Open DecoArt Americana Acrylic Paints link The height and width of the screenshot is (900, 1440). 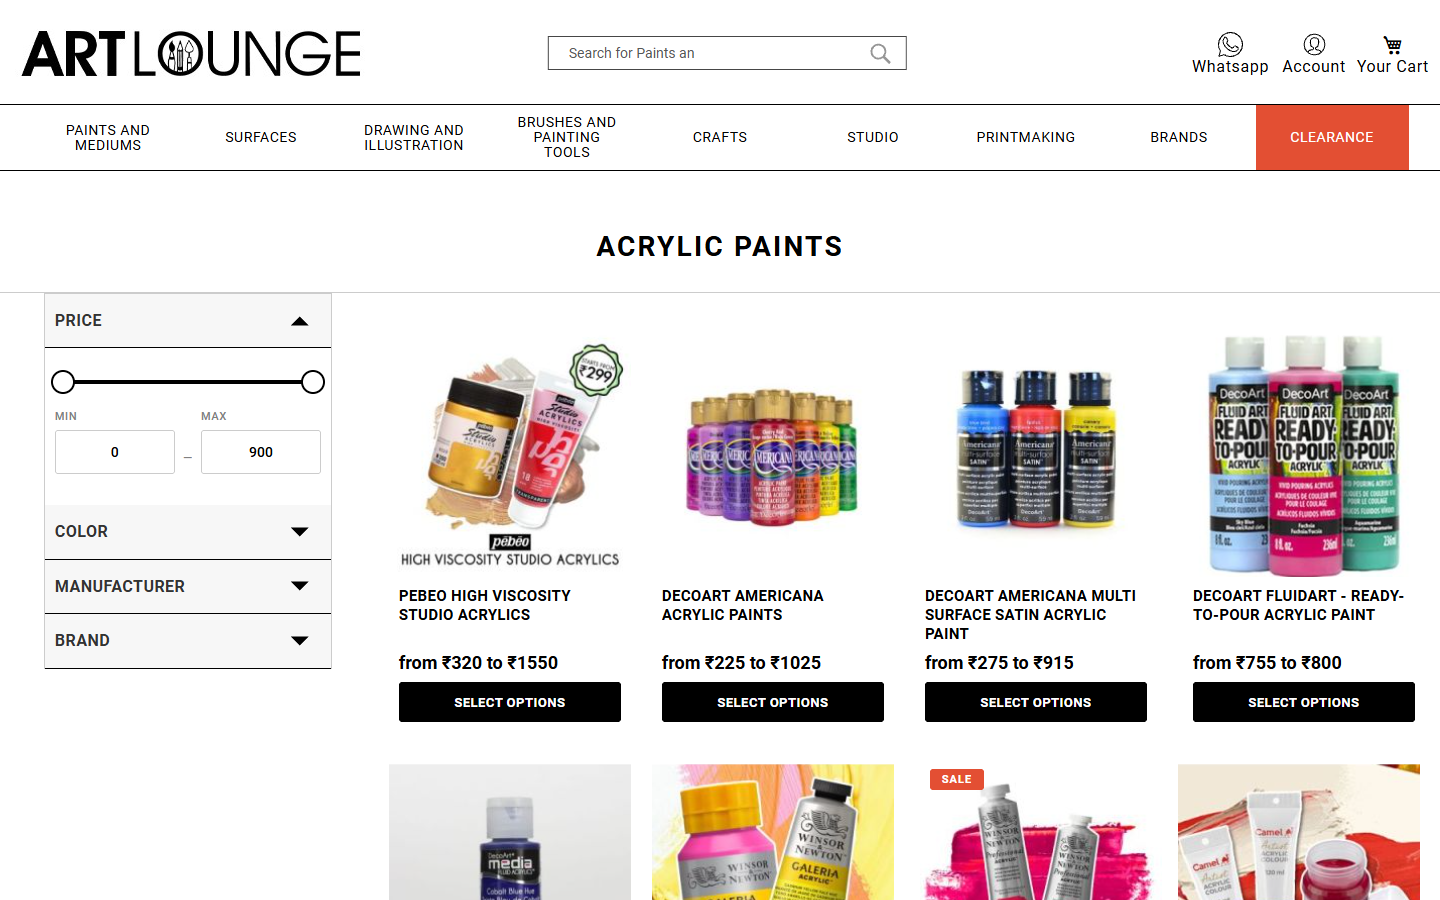(x=743, y=605)
